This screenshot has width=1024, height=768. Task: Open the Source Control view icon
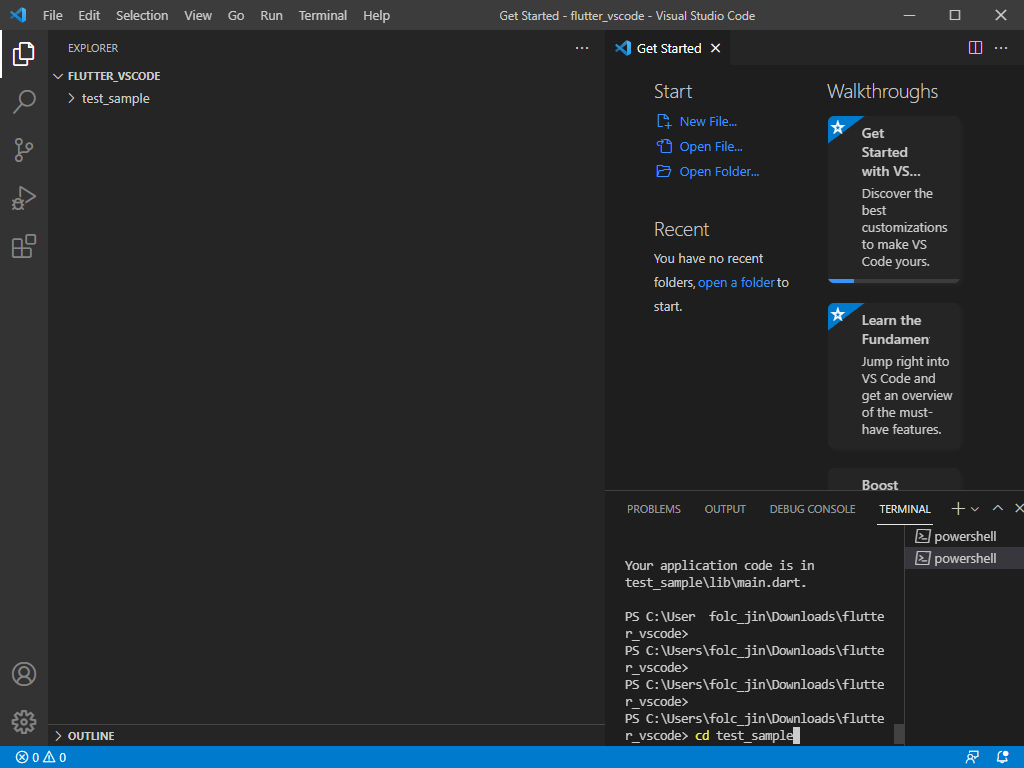24,150
